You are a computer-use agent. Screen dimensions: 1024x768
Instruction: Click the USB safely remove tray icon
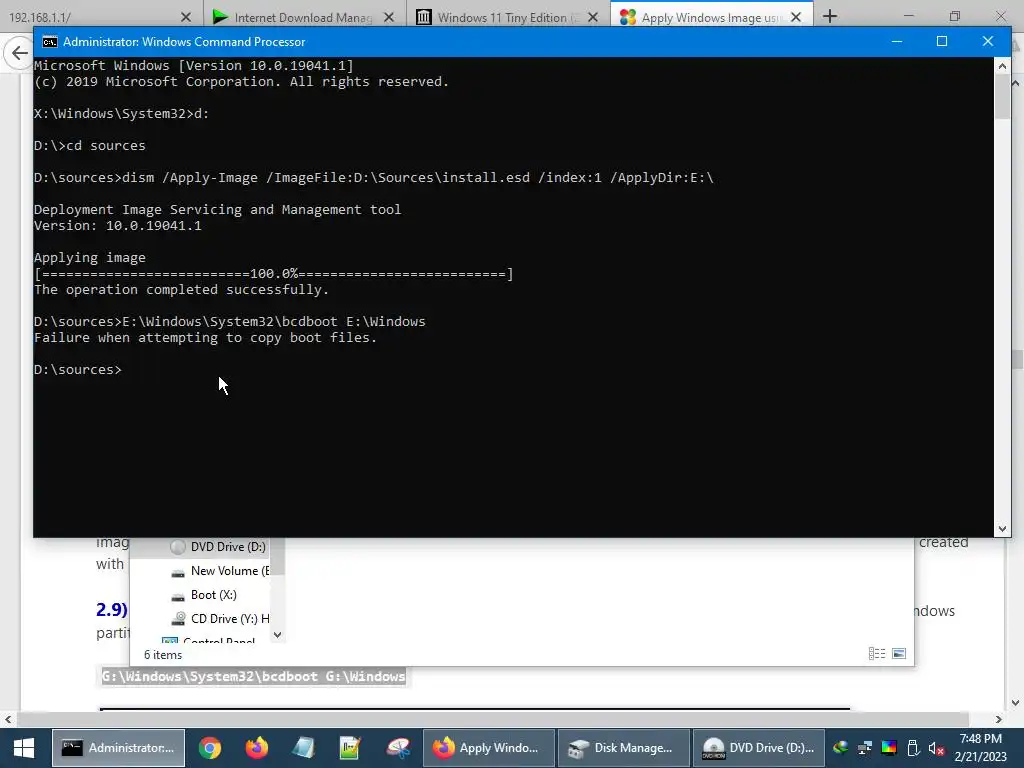pyautogui.click(x=913, y=748)
